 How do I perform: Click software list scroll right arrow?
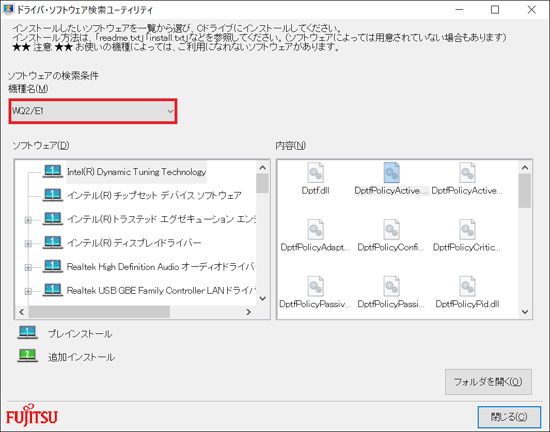pyautogui.click(x=249, y=312)
